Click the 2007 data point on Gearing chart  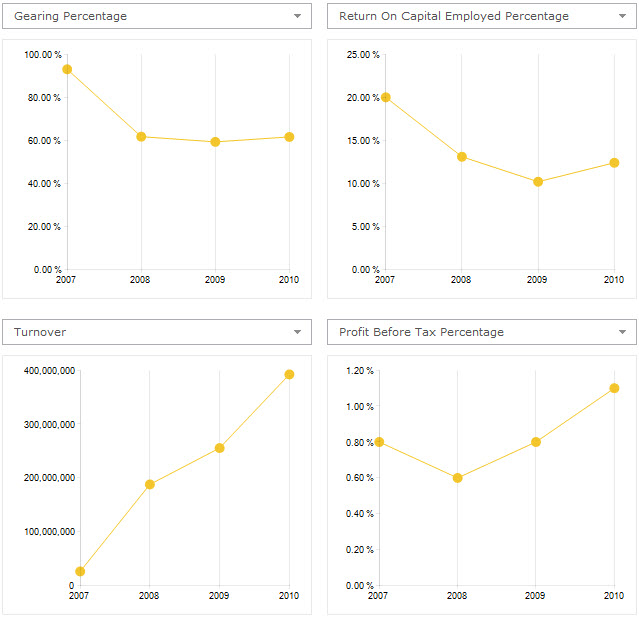(67, 69)
